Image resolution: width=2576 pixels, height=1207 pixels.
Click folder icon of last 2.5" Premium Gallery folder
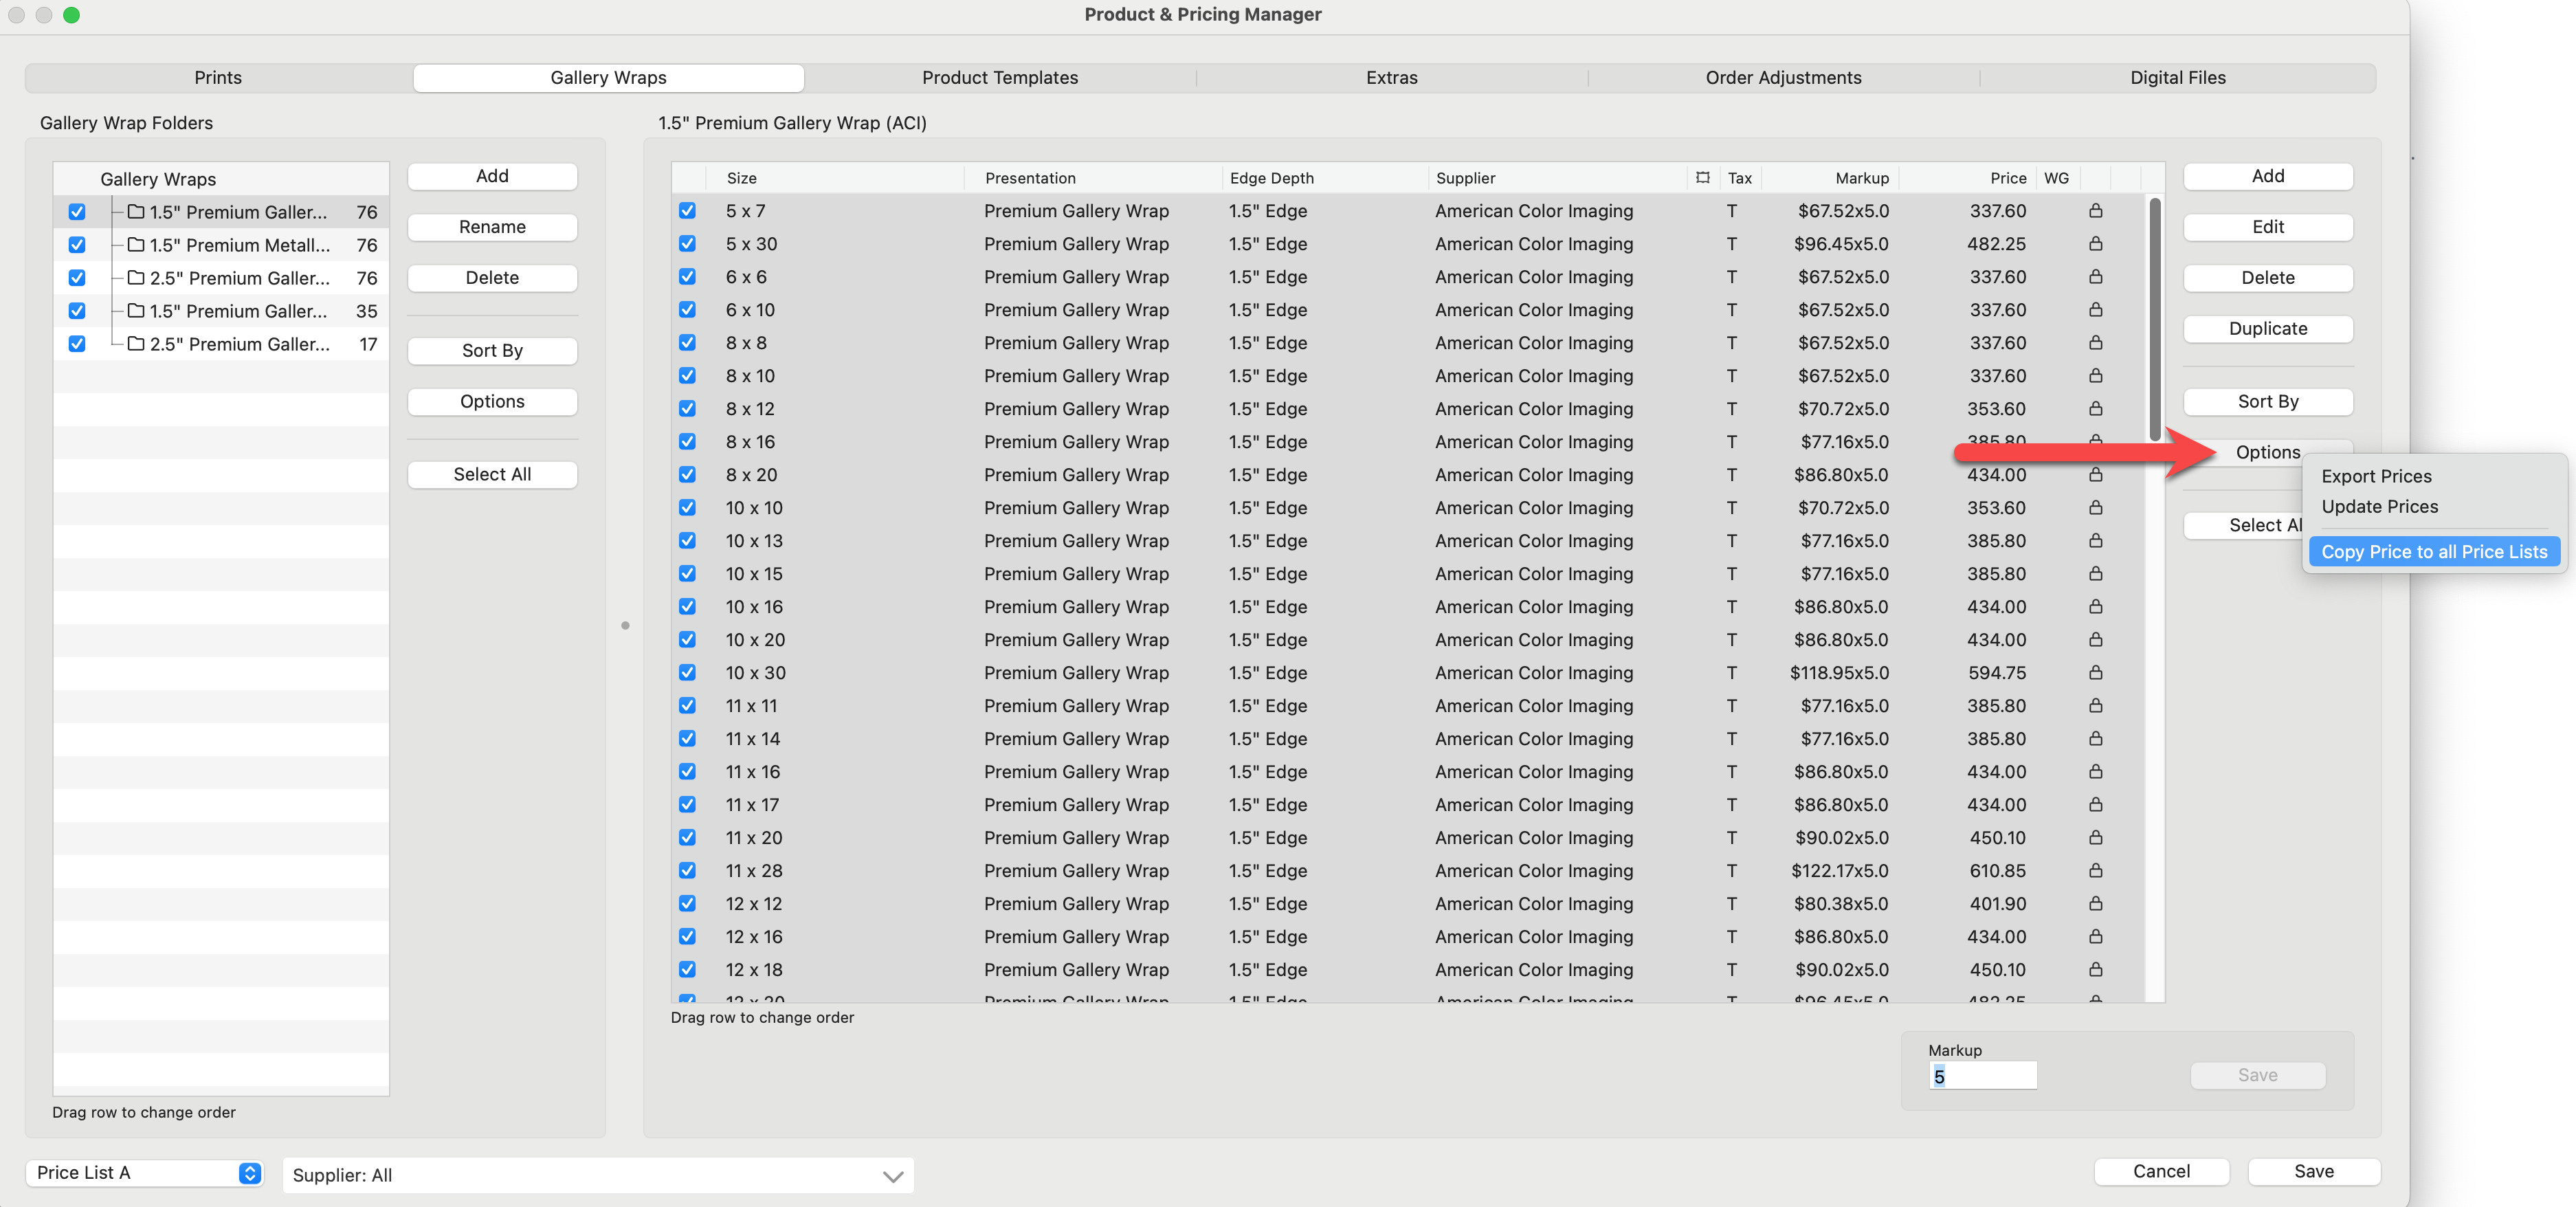tap(136, 344)
